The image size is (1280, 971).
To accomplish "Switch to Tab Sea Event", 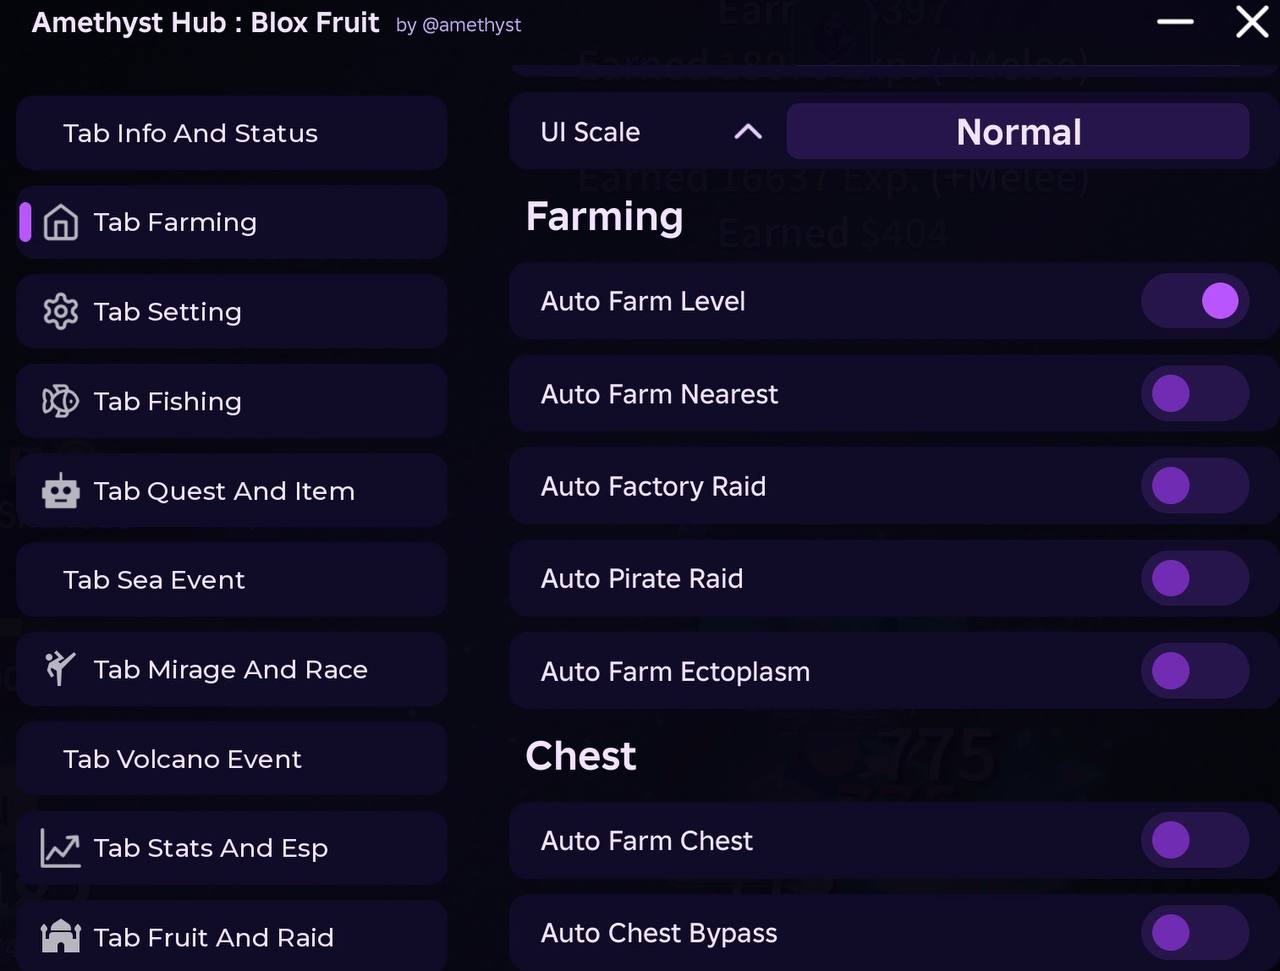I will point(231,580).
